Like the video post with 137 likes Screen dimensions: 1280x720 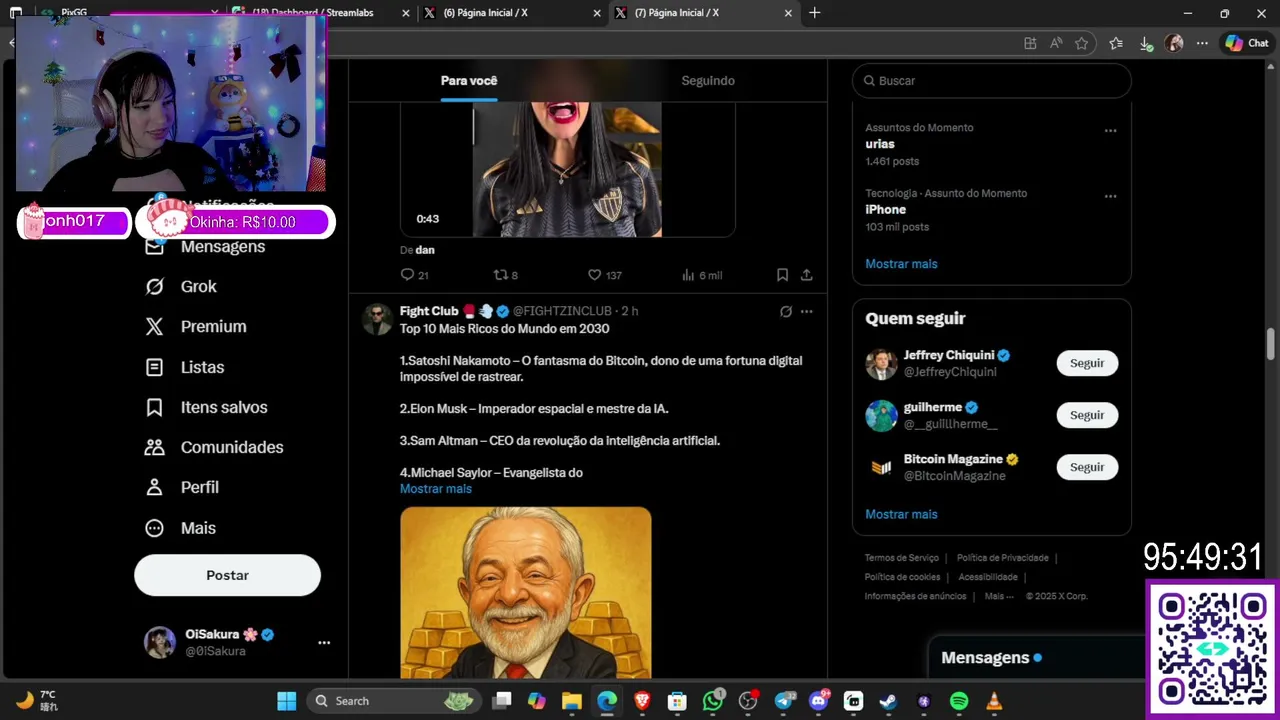pyautogui.click(x=604, y=275)
